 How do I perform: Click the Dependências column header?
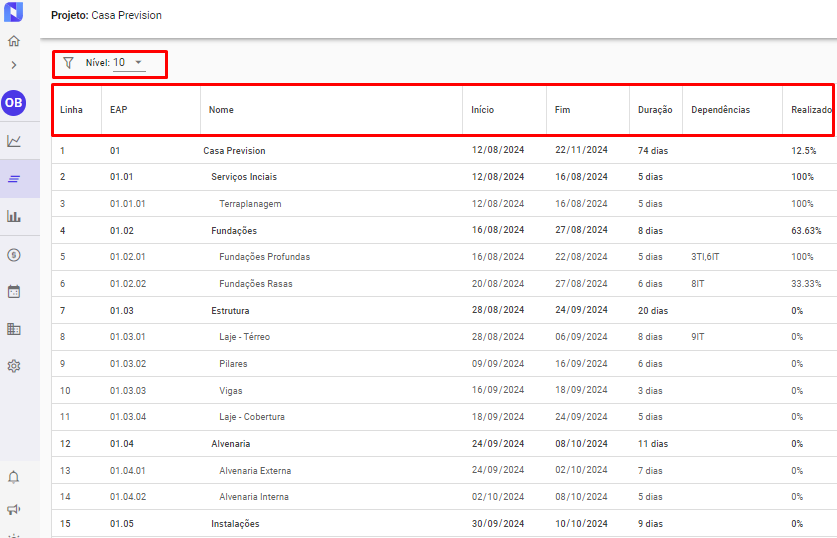click(721, 109)
